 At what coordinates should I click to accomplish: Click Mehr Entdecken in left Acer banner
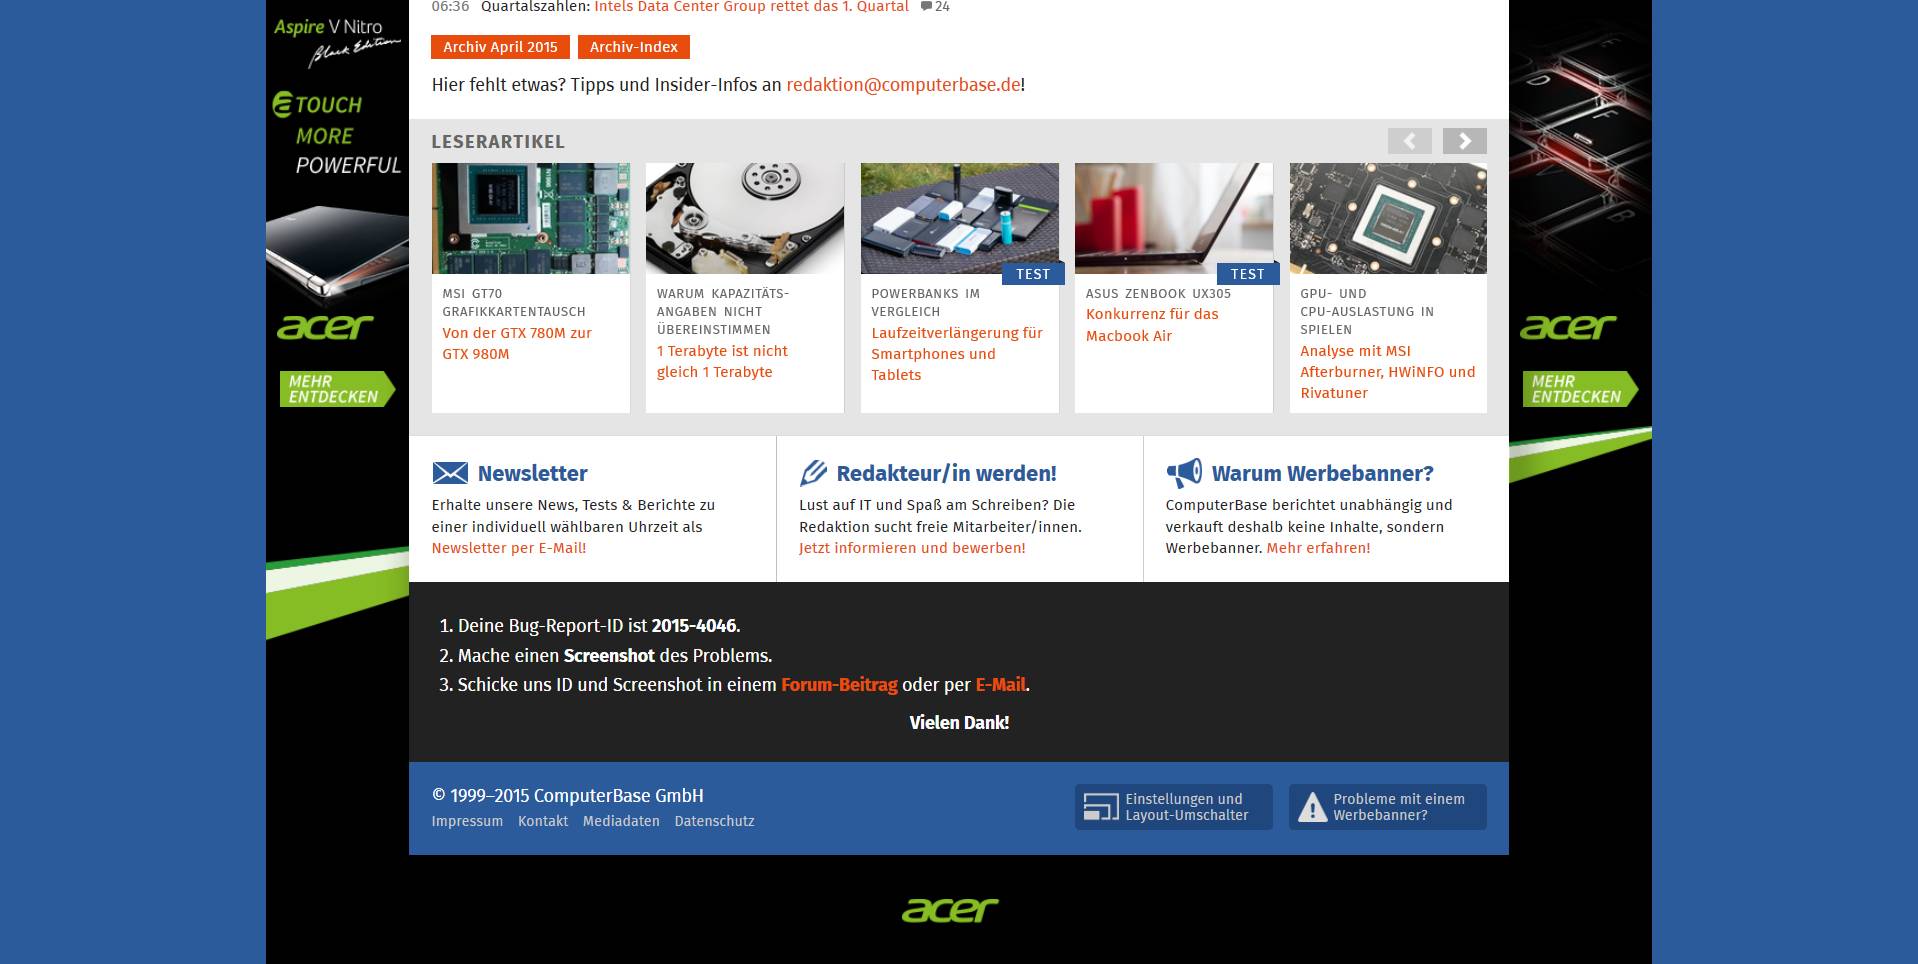[337, 389]
